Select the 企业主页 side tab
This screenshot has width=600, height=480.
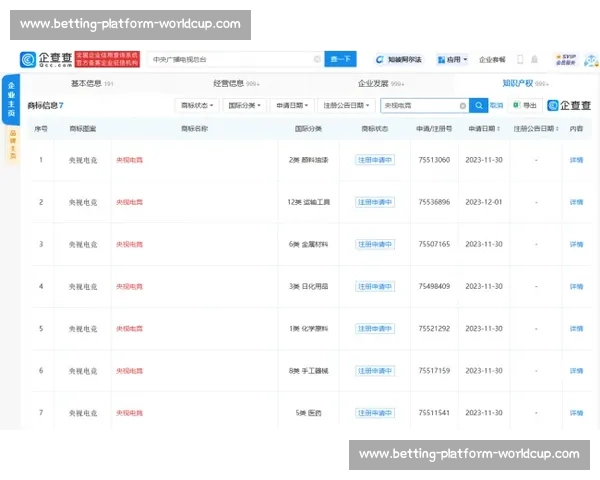[x=11, y=100]
